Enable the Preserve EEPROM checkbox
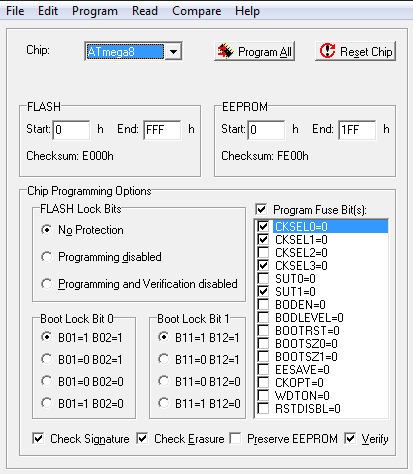413x474 pixels. 236,438
